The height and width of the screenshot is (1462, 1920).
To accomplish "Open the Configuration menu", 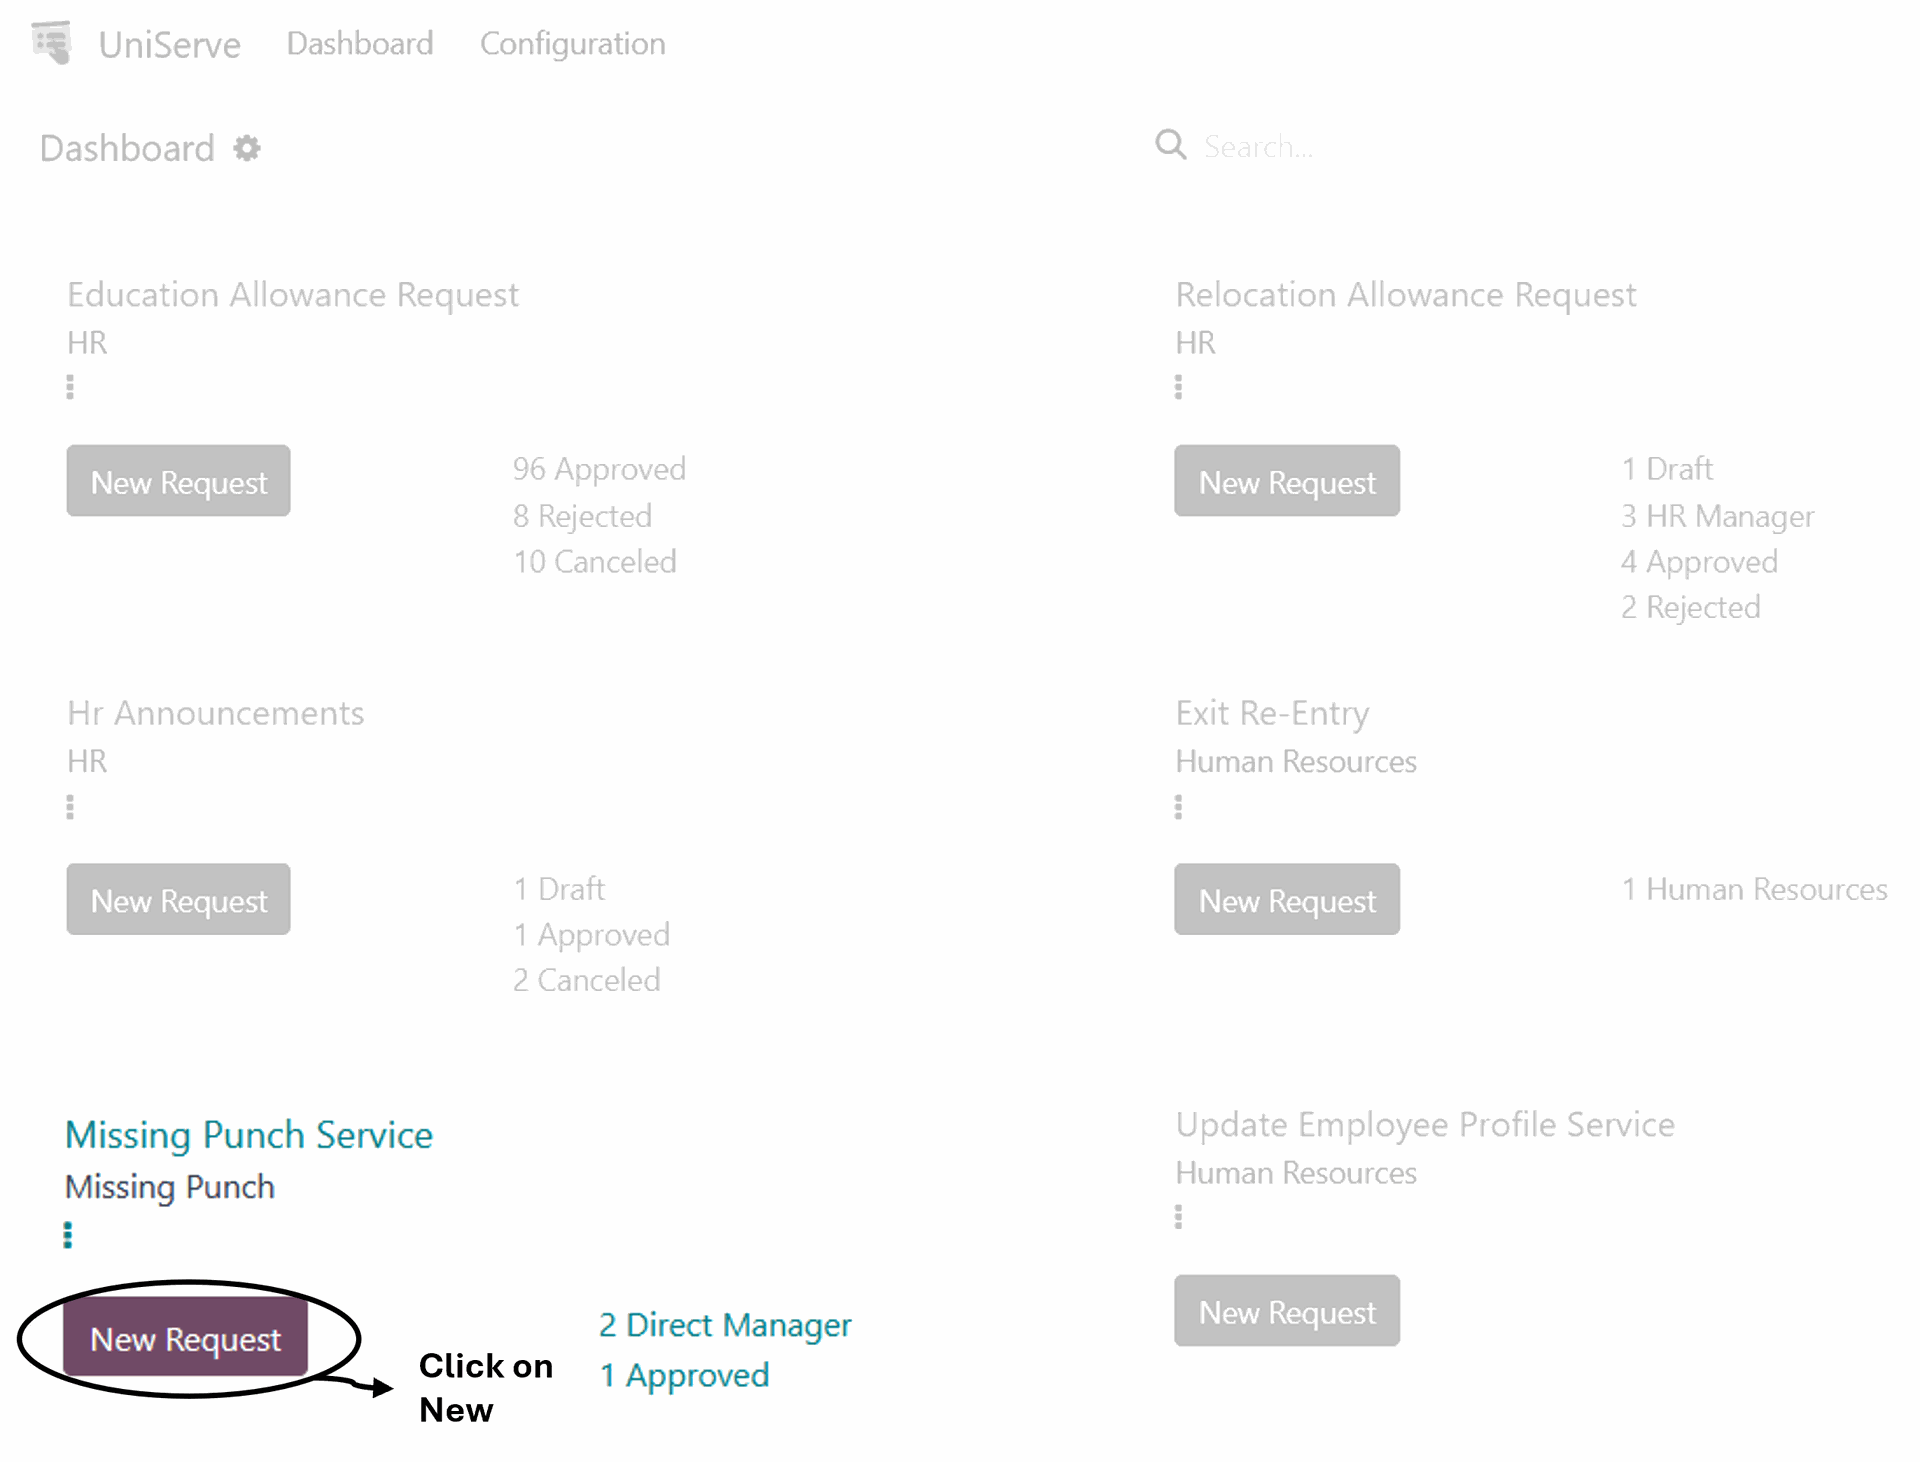I will click(x=572, y=44).
